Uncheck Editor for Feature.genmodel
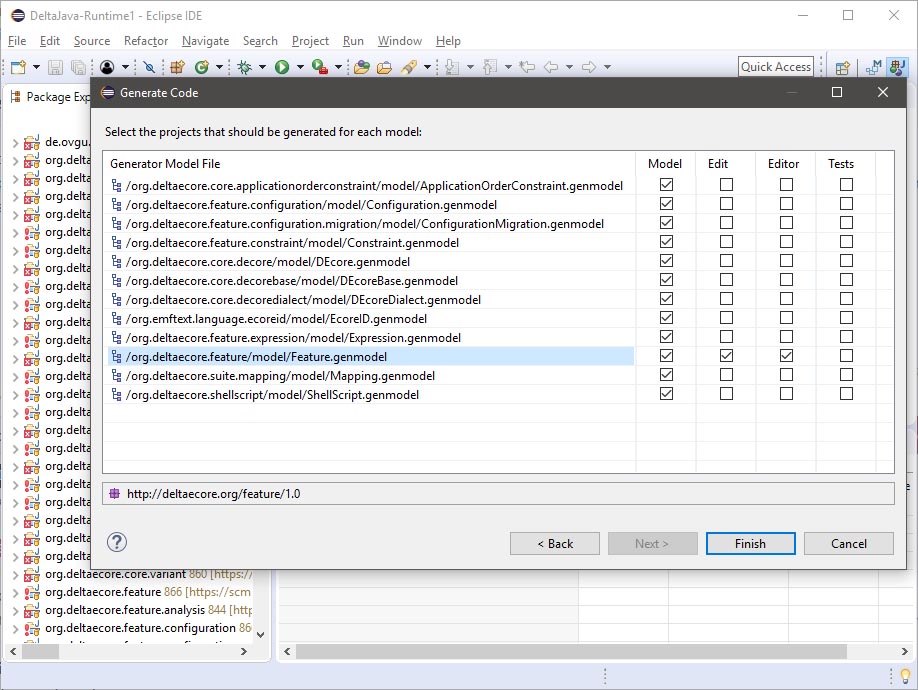 [x=786, y=355]
